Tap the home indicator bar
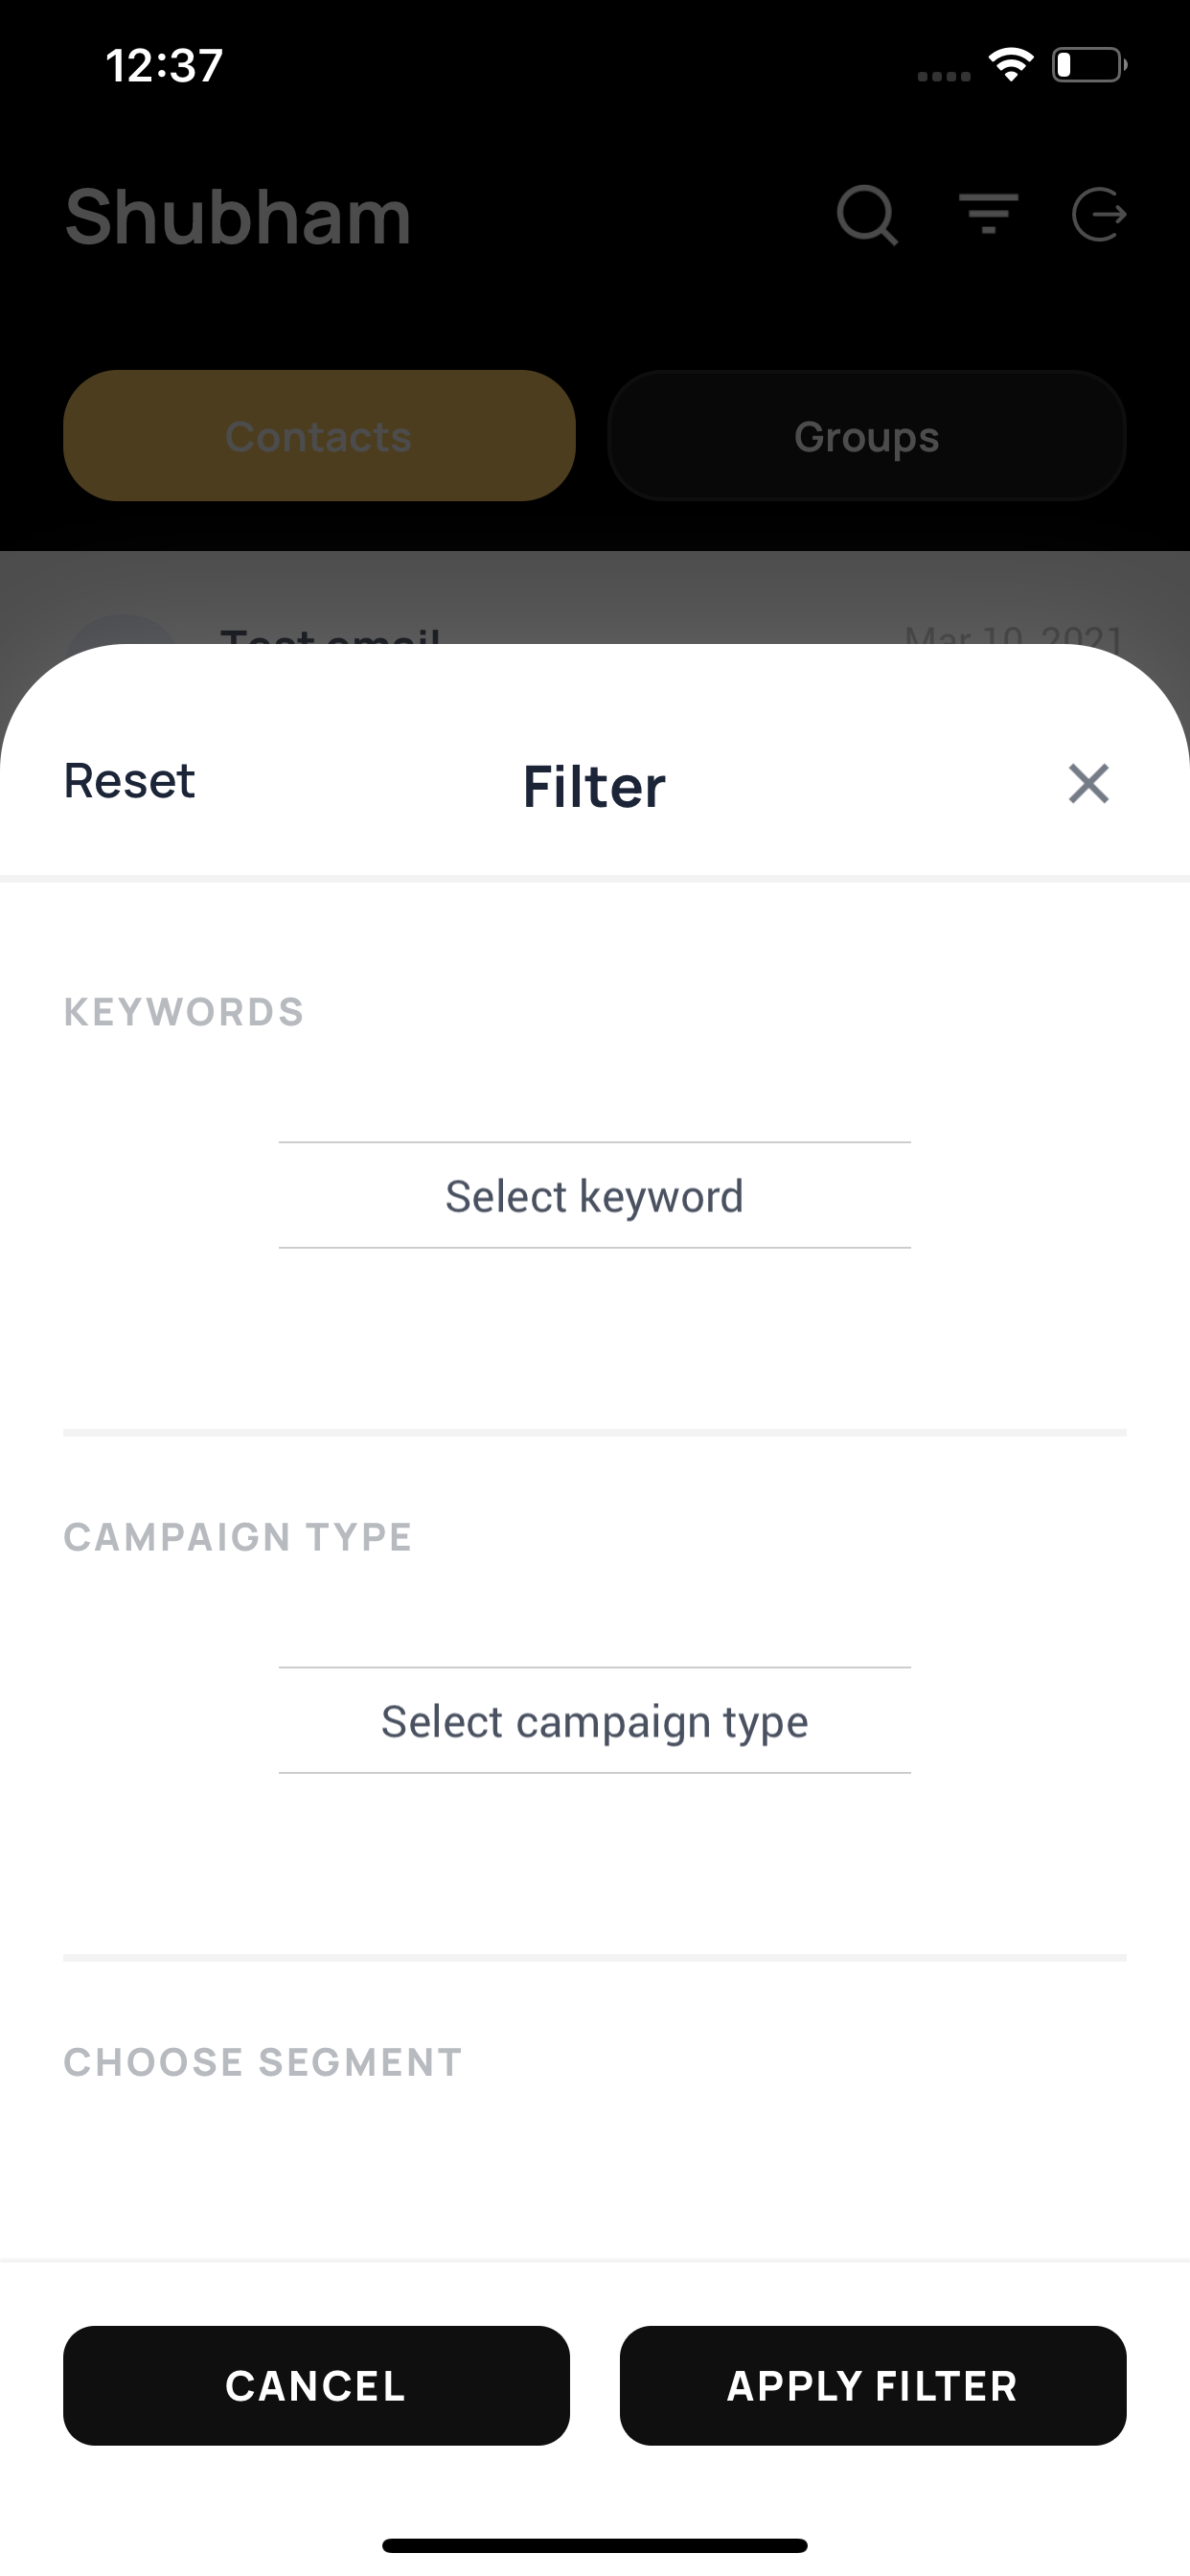 [594, 2545]
